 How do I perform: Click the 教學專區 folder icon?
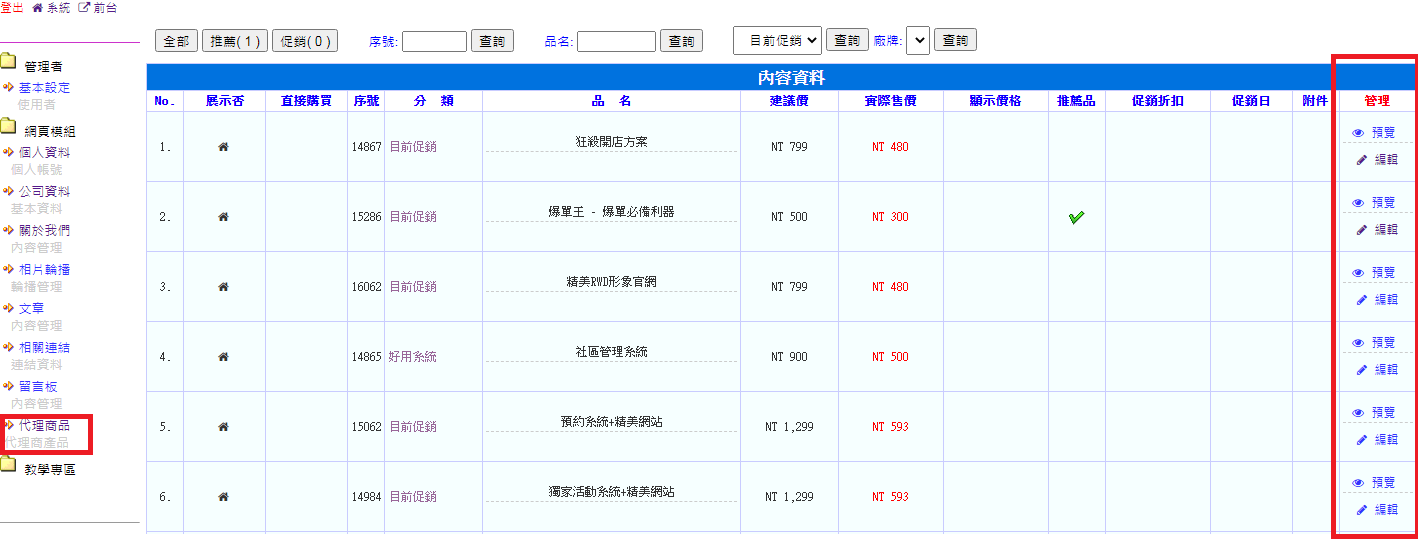(x=8, y=464)
